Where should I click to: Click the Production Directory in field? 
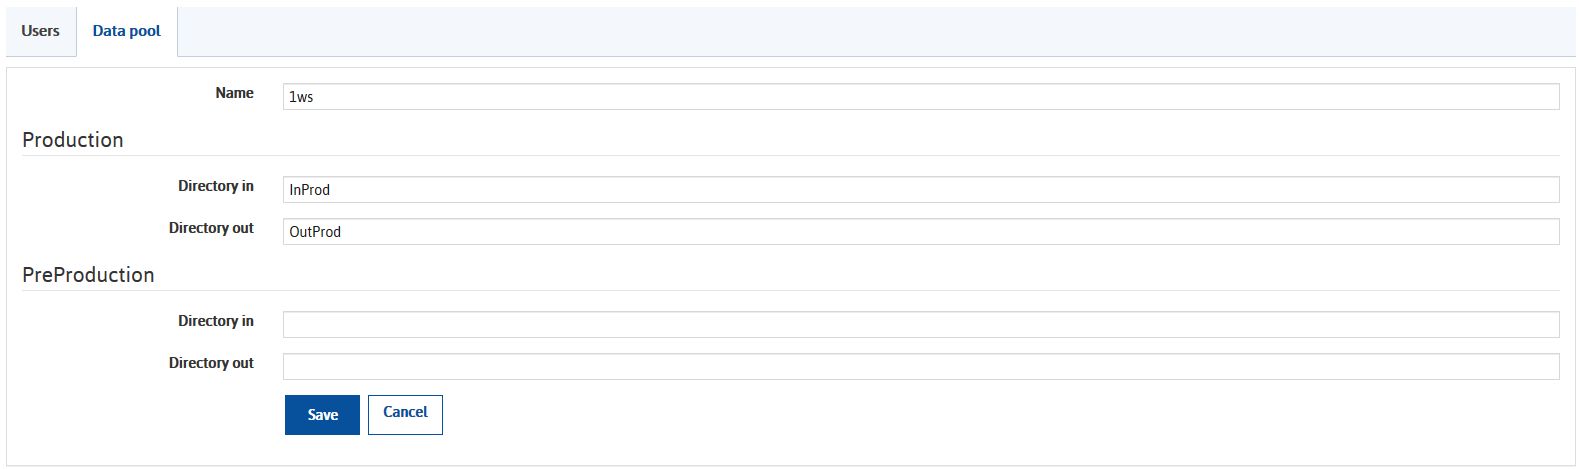pos(921,190)
